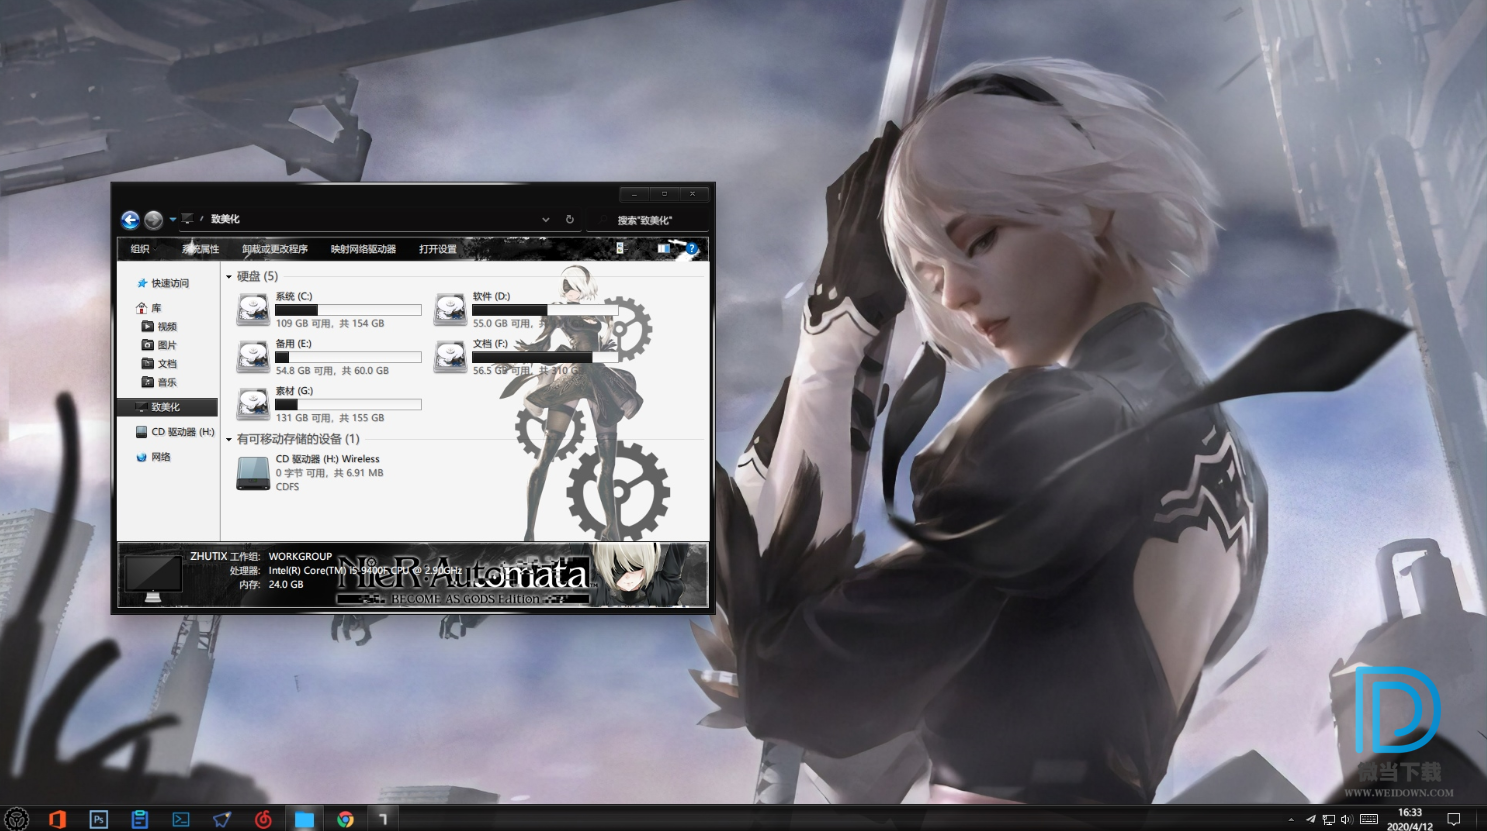Select the CD 驱动器 (H:) Wireless icon
1487x831 pixels.
[253, 473]
